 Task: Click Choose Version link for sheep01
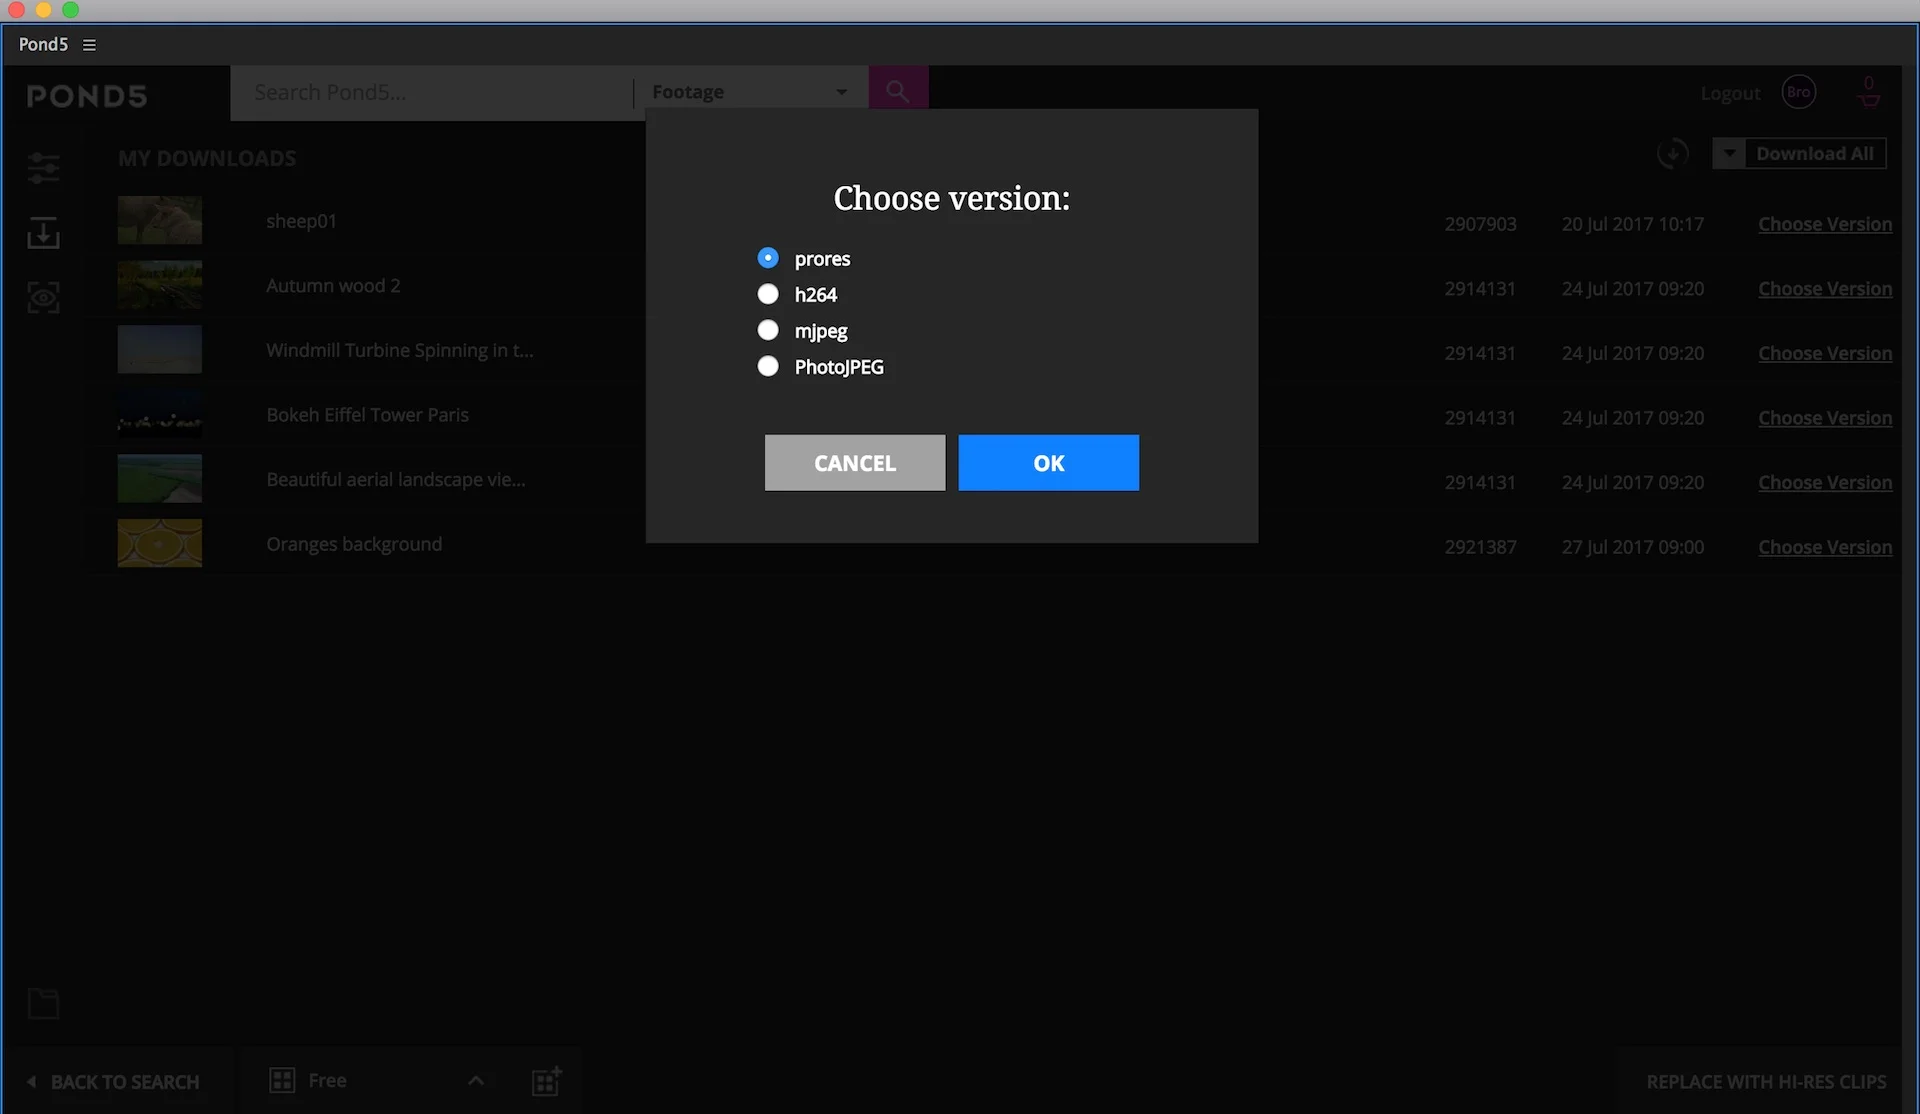click(1824, 224)
